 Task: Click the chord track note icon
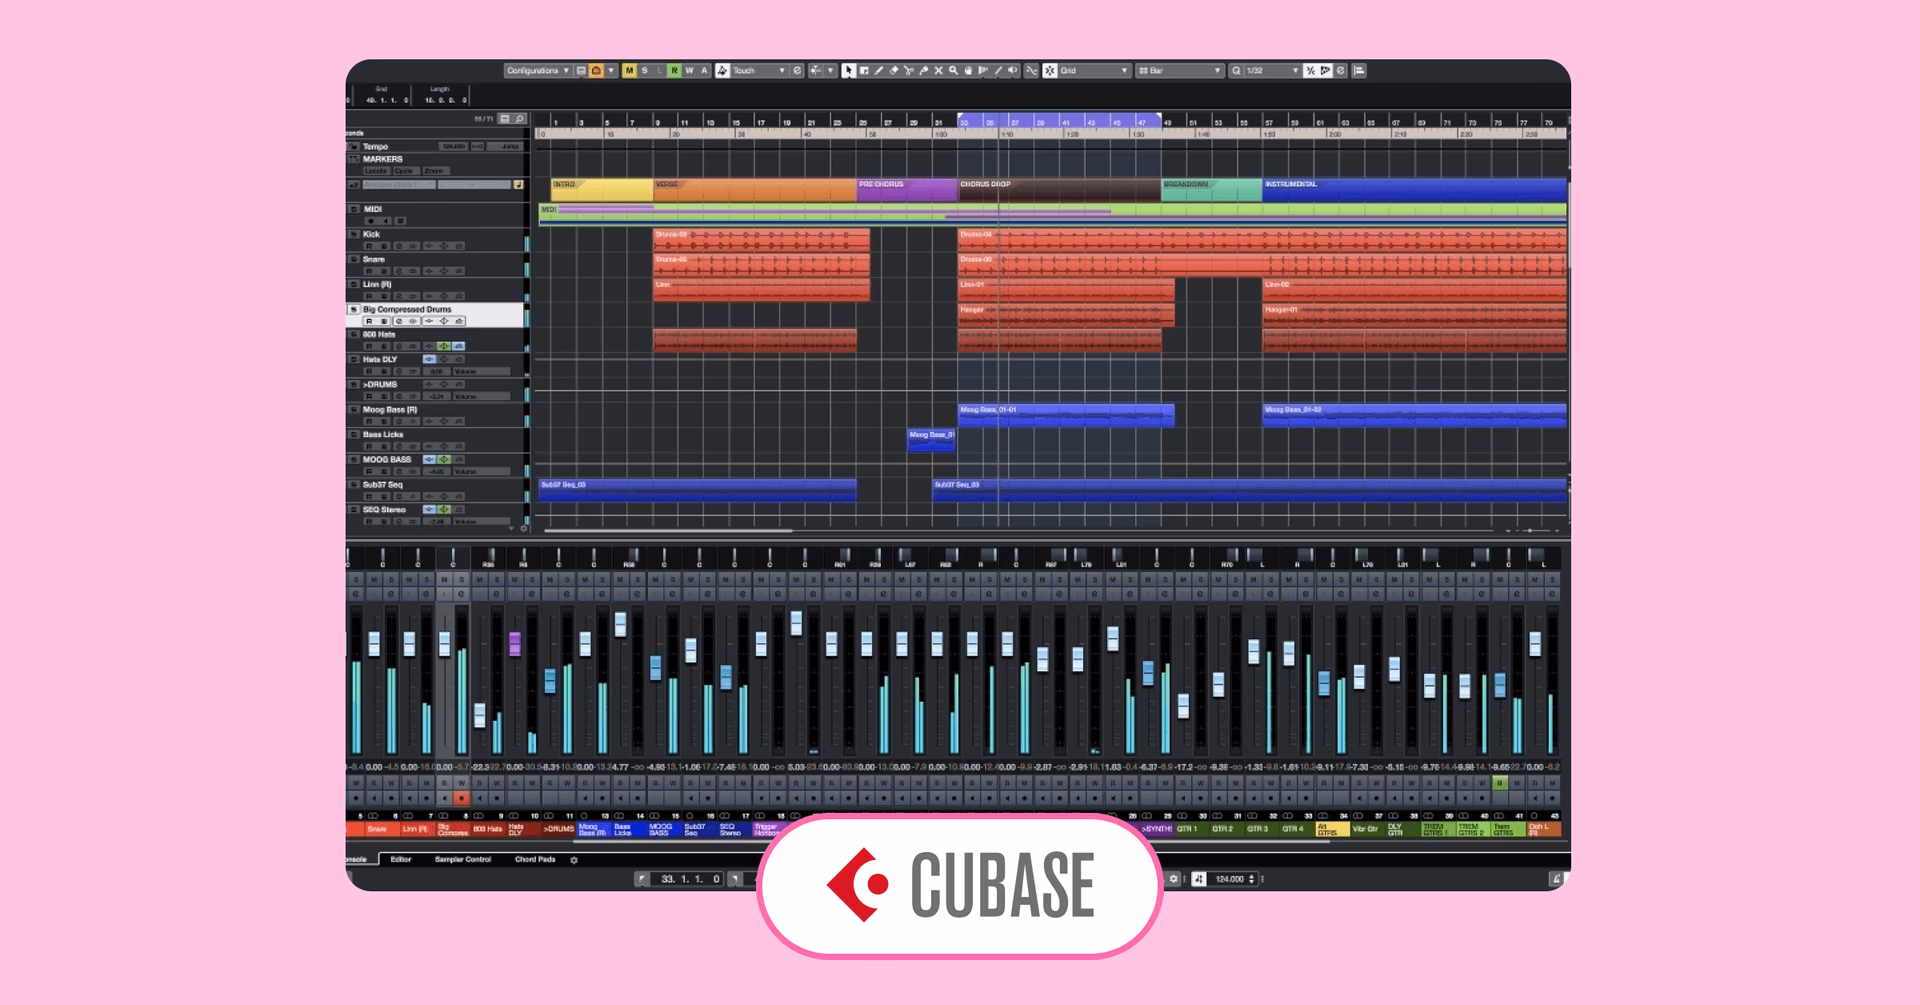click(518, 184)
